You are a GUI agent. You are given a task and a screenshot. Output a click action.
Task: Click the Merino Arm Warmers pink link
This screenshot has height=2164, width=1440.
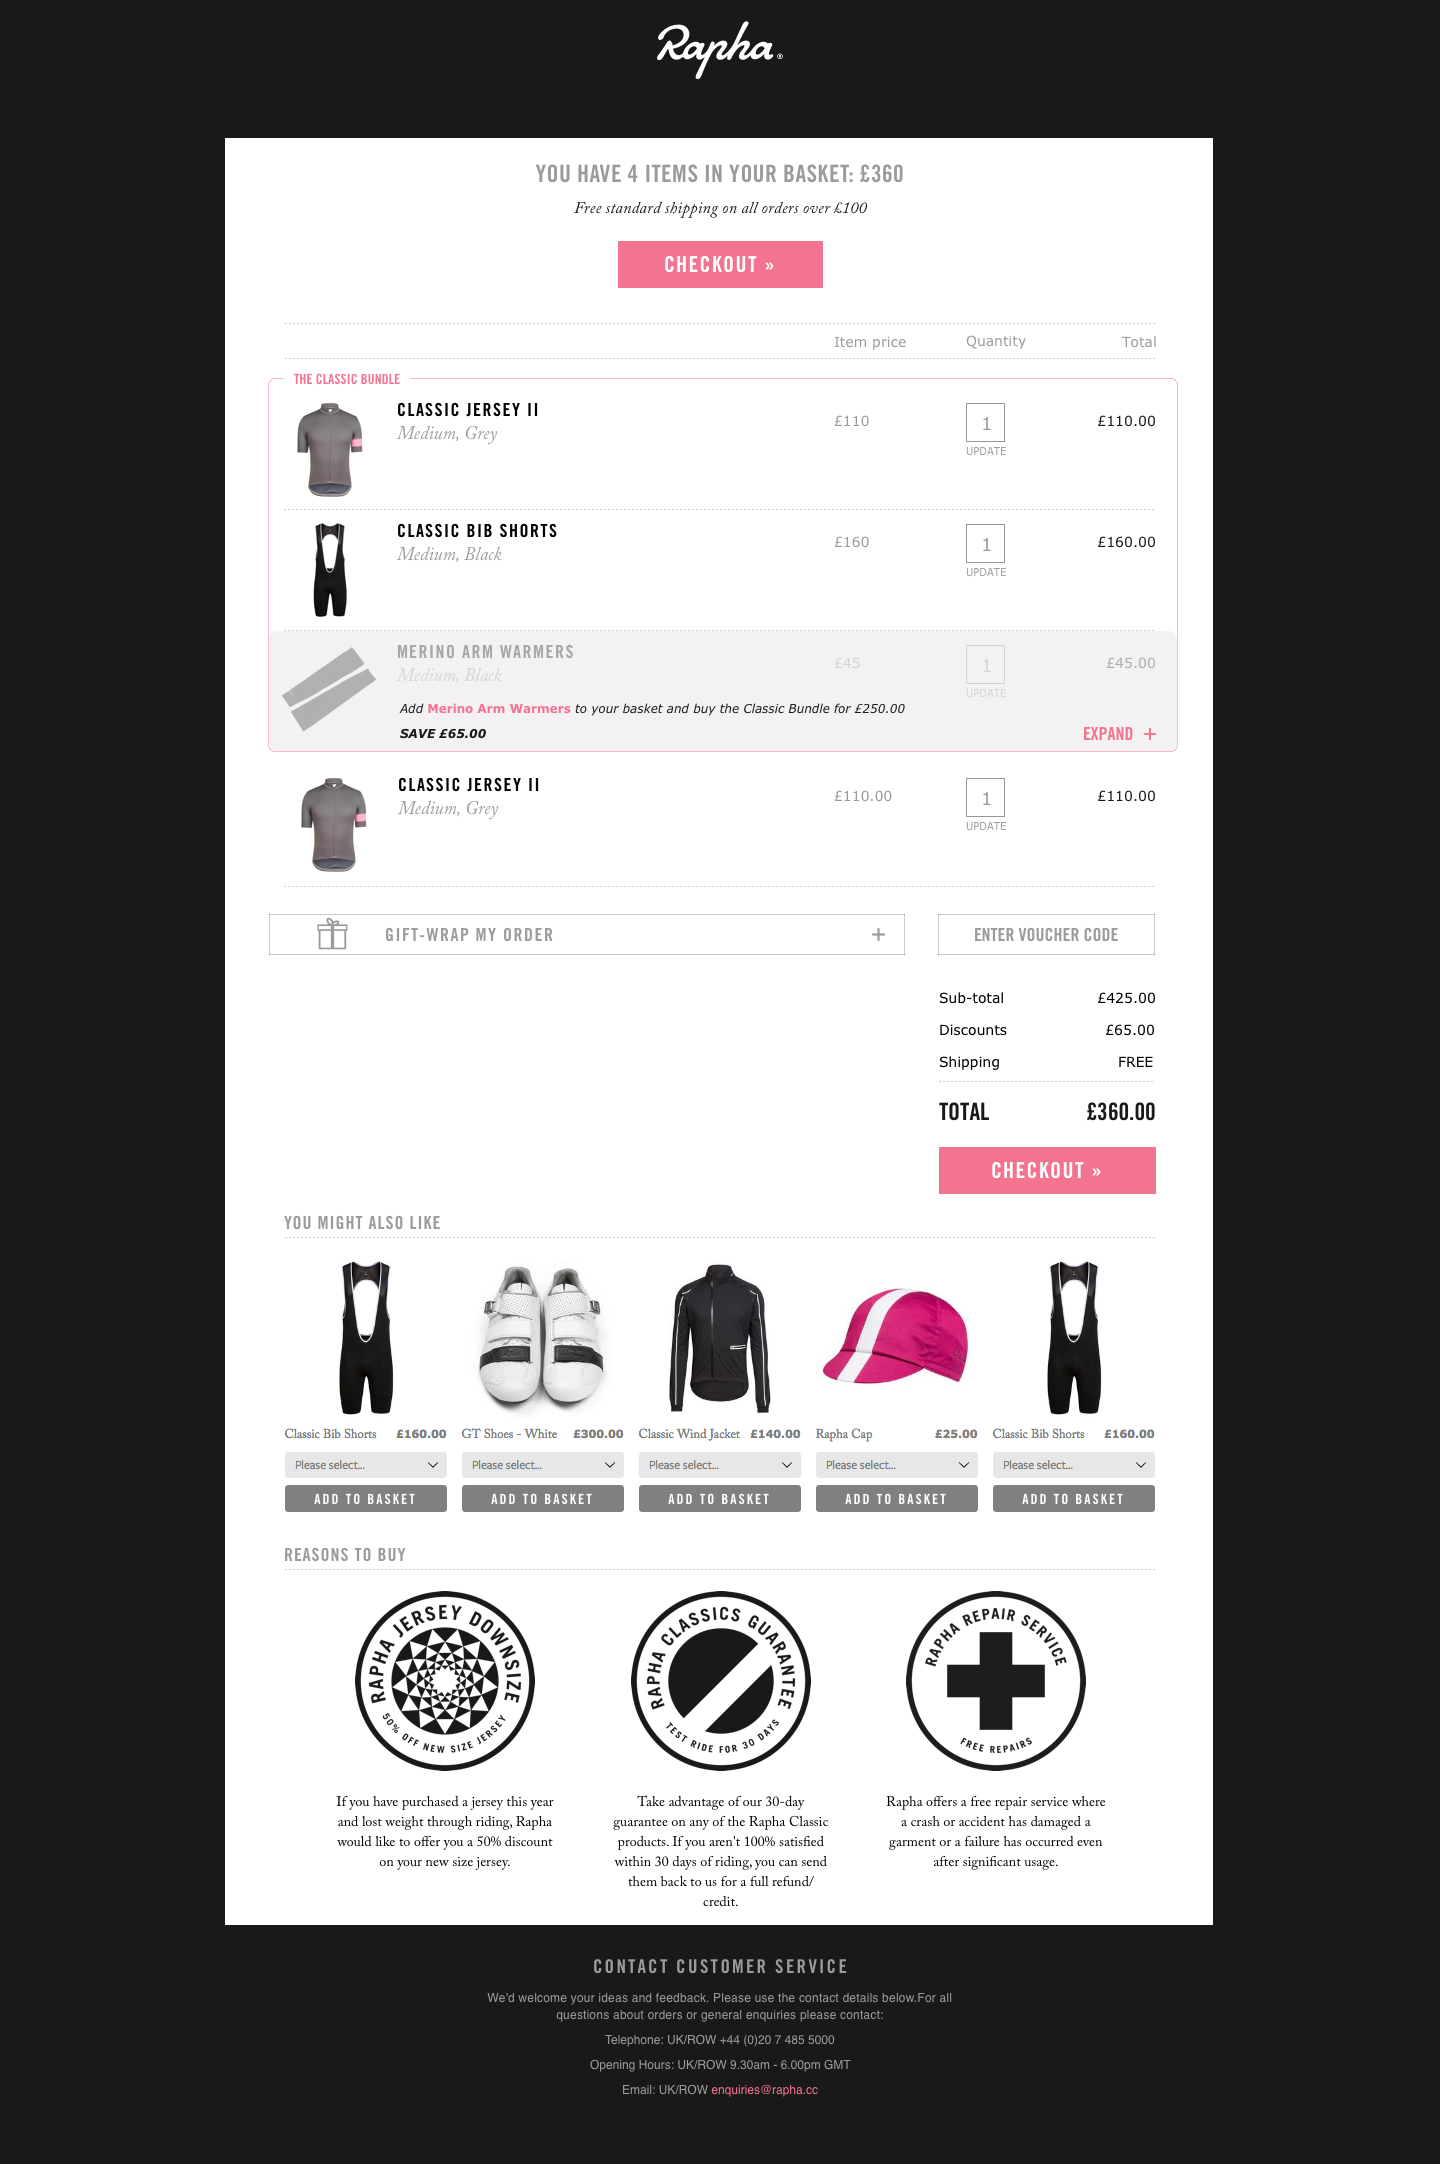pyautogui.click(x=499, y=709)
